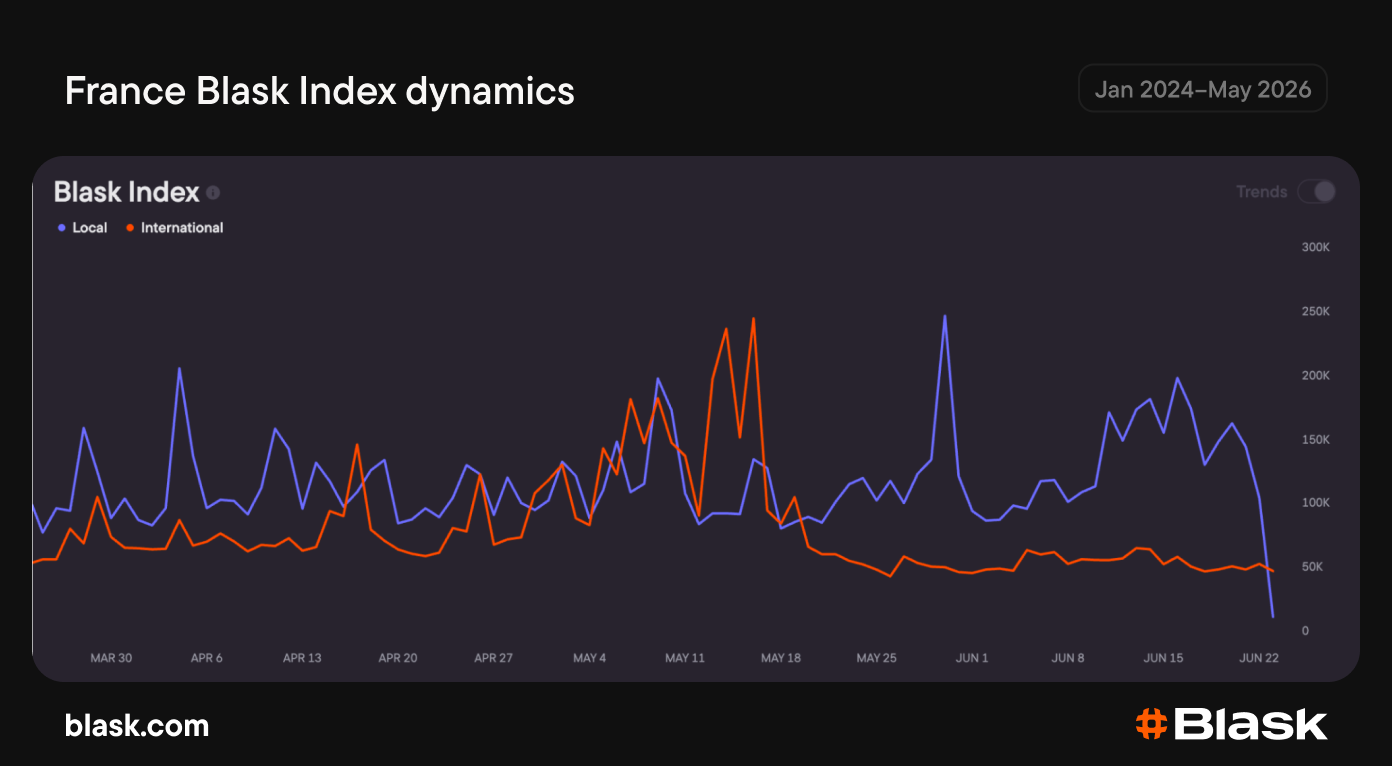Click the Blask hashtag logo
The width and height of the screenshot is (1392, 766).
[x=1232, y=724]
